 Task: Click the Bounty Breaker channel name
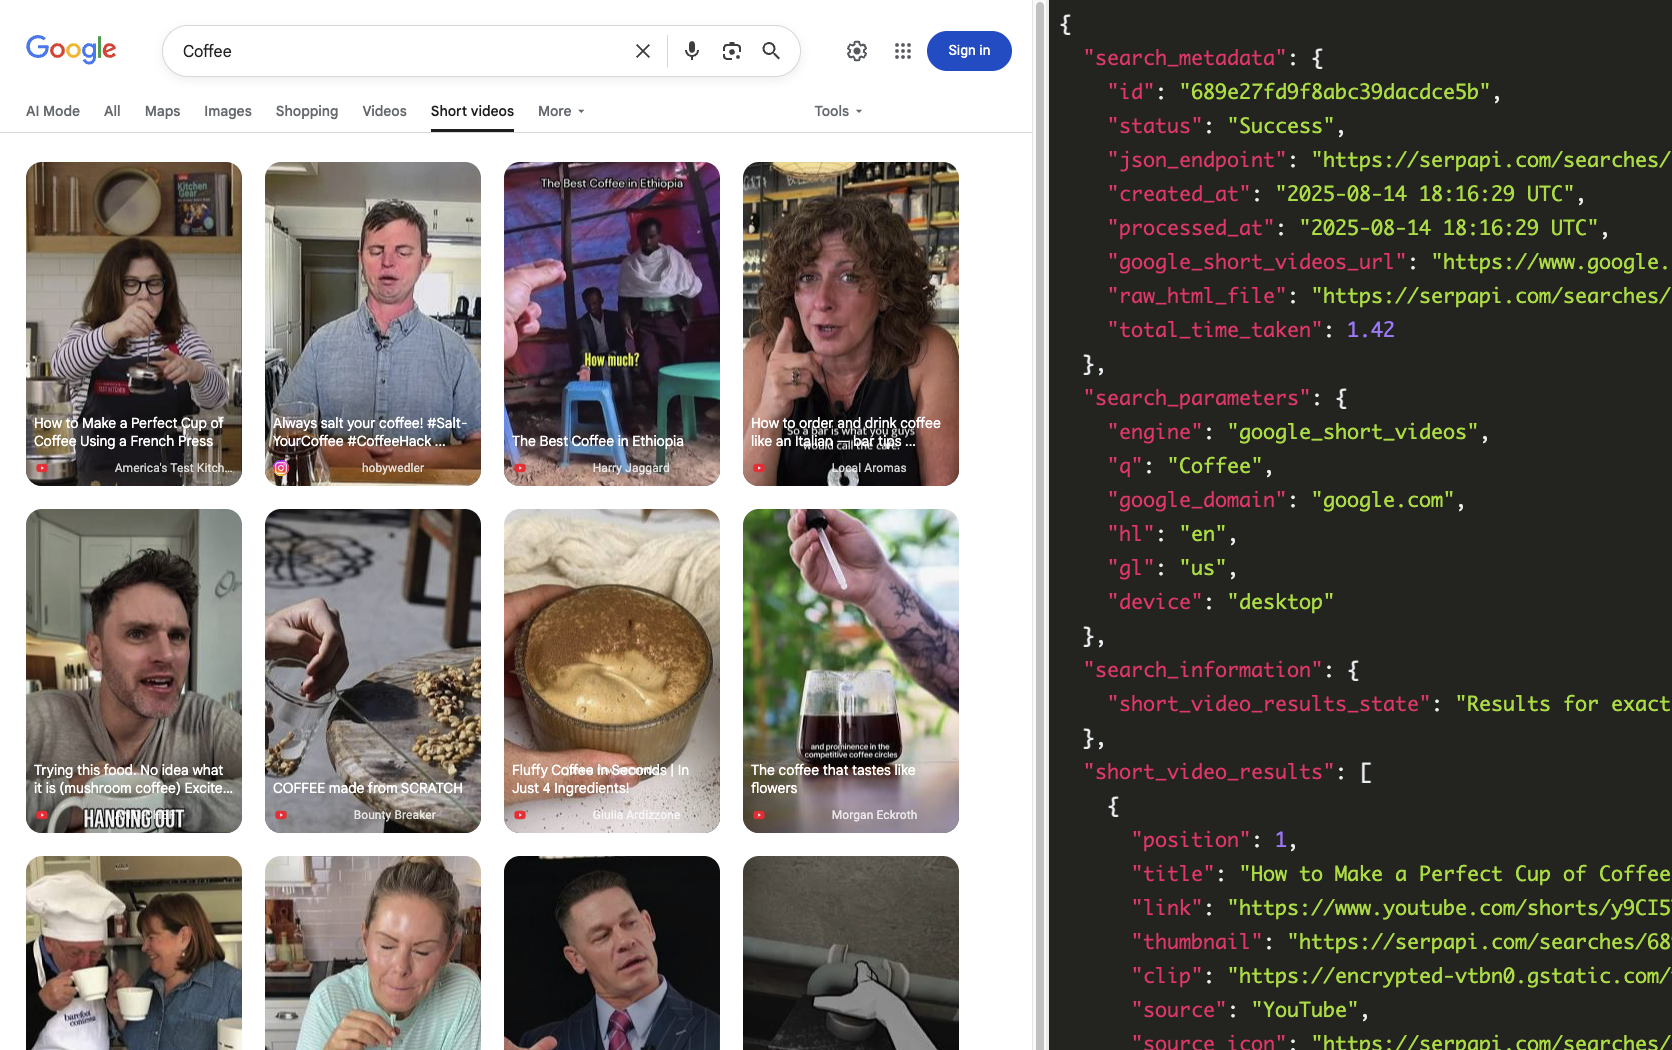coord(394,815)
